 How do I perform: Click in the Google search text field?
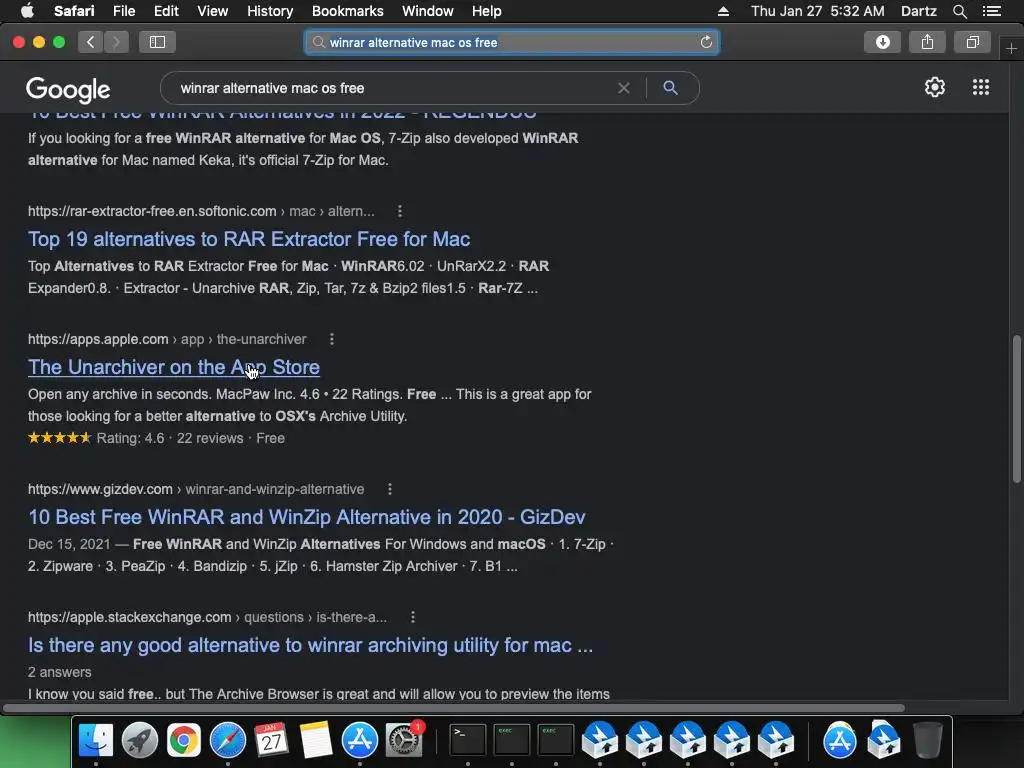tap(392, 88)
